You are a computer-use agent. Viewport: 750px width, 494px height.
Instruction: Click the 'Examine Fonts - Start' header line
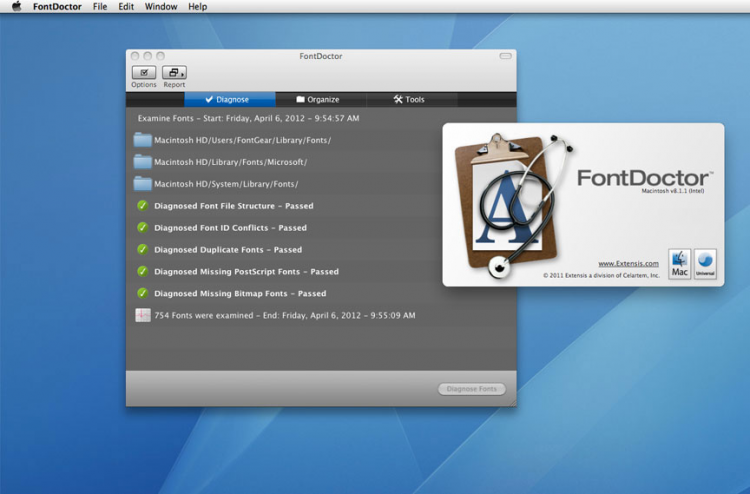(x=248, y=118)
